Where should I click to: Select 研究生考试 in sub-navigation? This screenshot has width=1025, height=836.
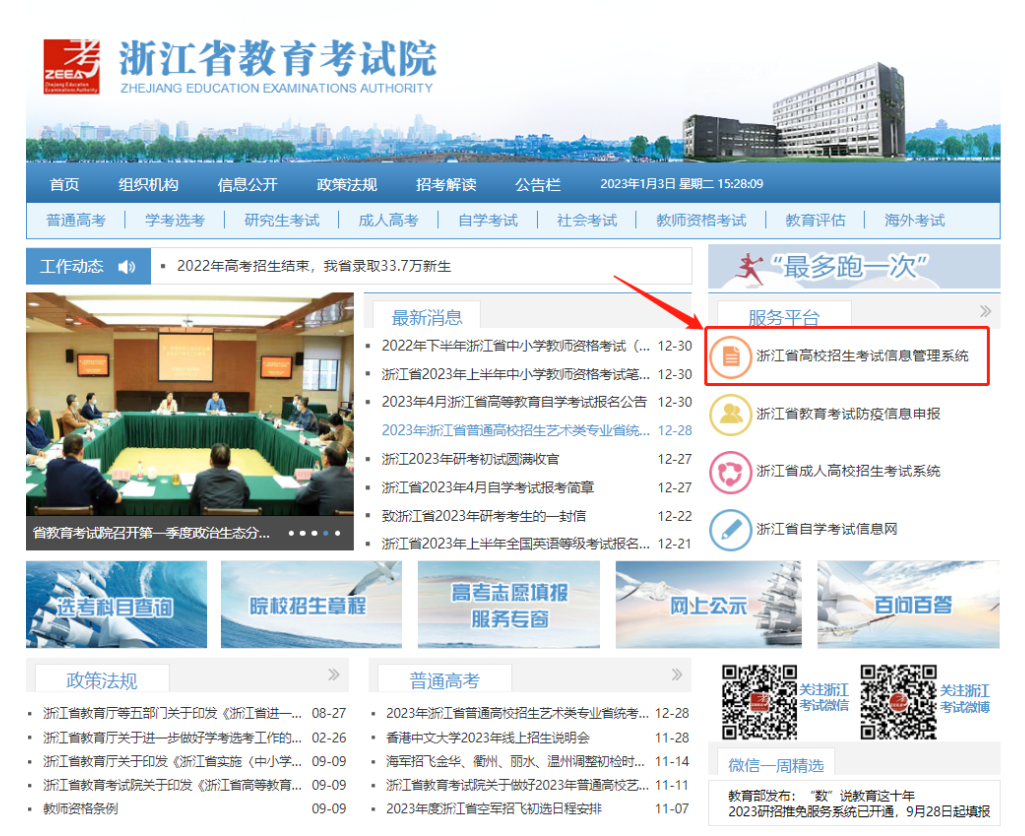[x=282, y=221]
